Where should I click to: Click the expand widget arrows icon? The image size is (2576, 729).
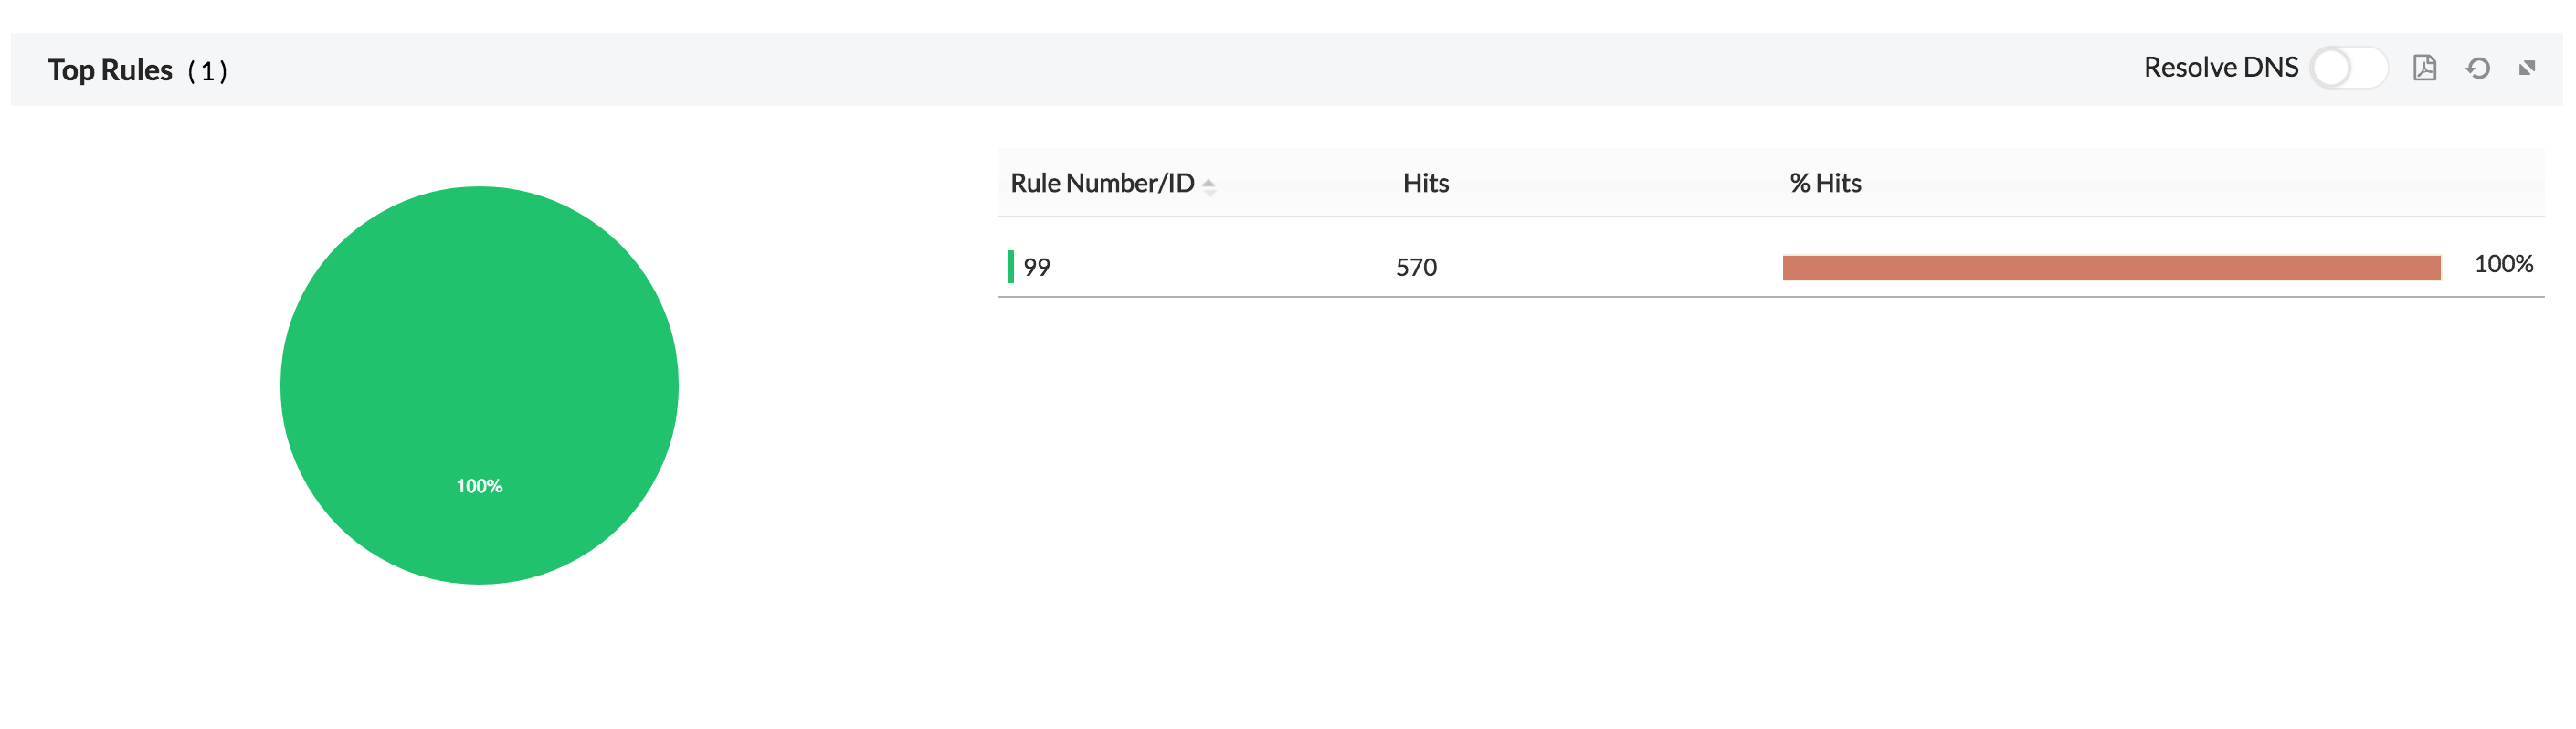pos(2526,68)
